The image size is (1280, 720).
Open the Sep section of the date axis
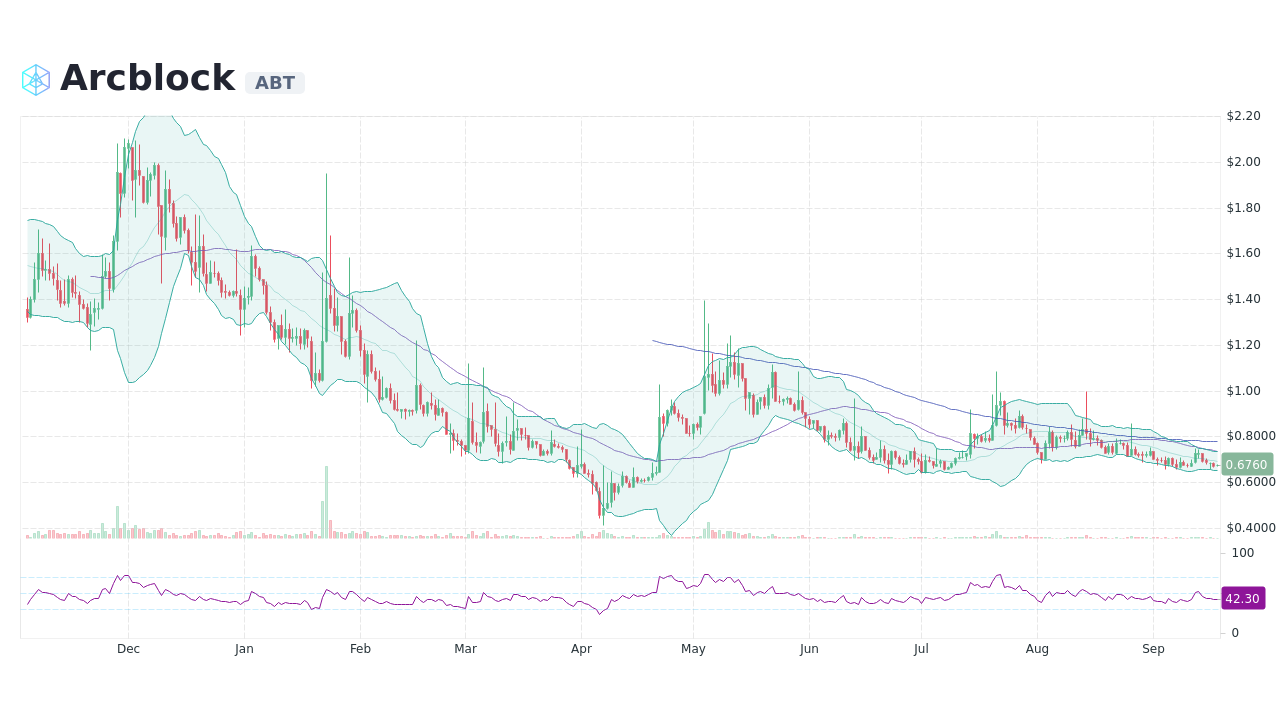coord(1153,649)
